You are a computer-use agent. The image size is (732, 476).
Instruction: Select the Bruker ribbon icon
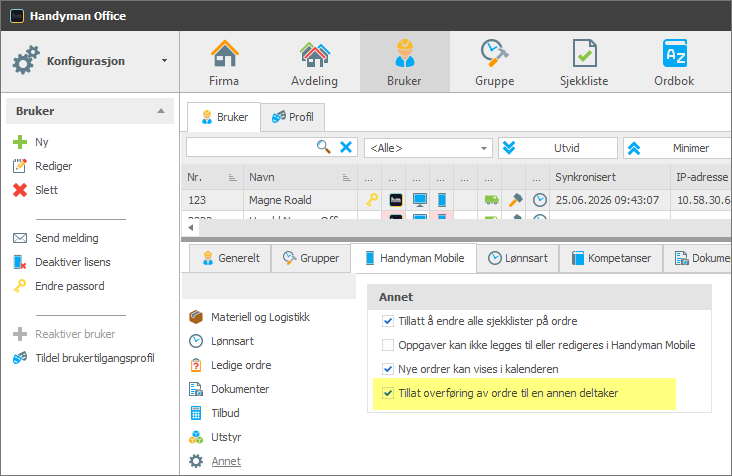(x=404, y=63)
